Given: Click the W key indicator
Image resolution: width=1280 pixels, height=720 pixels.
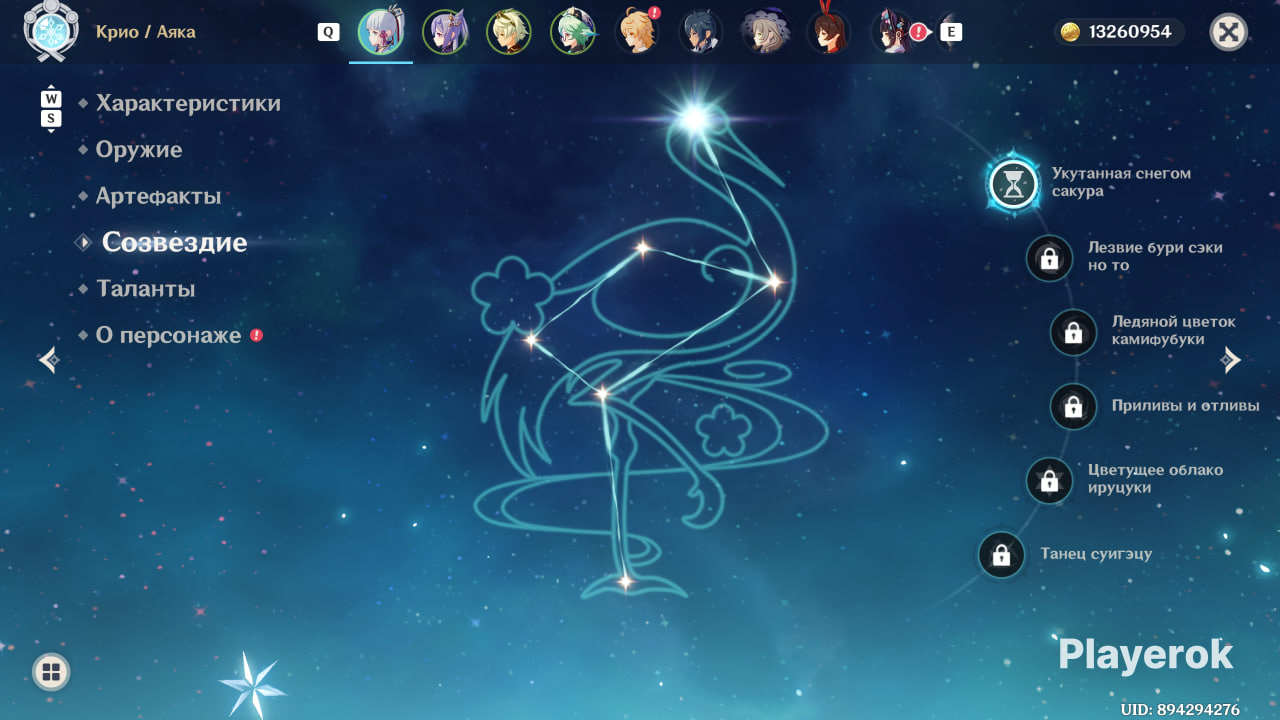Looking at the screenshot, I should pos(51,99).
